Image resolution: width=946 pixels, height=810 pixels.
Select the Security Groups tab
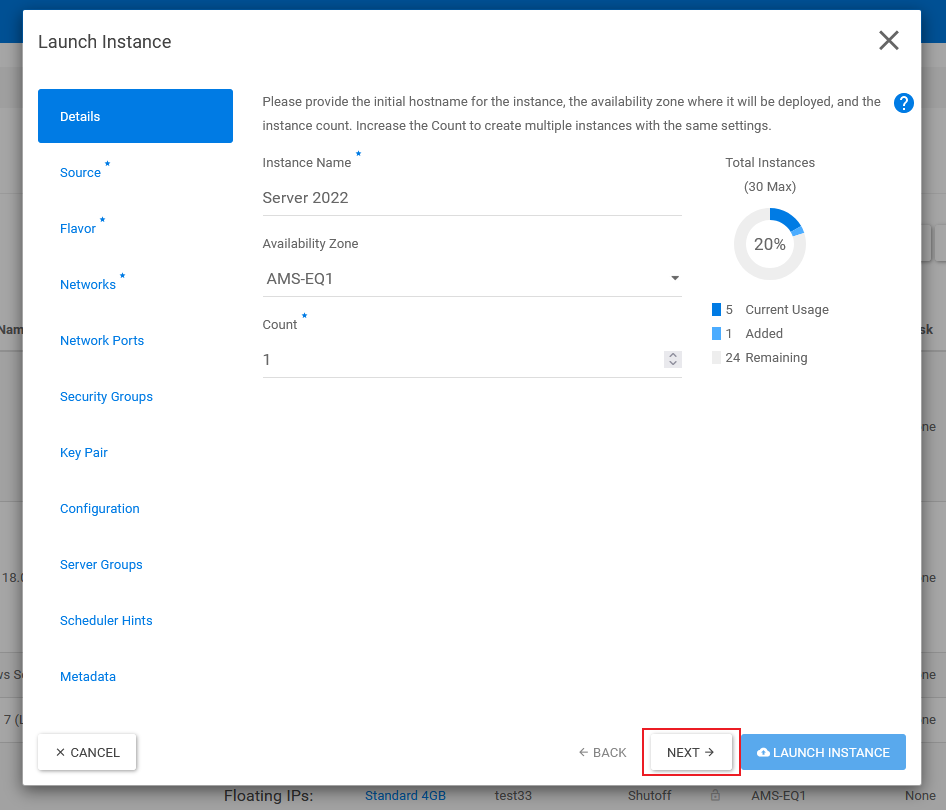(x=106, y=397)
